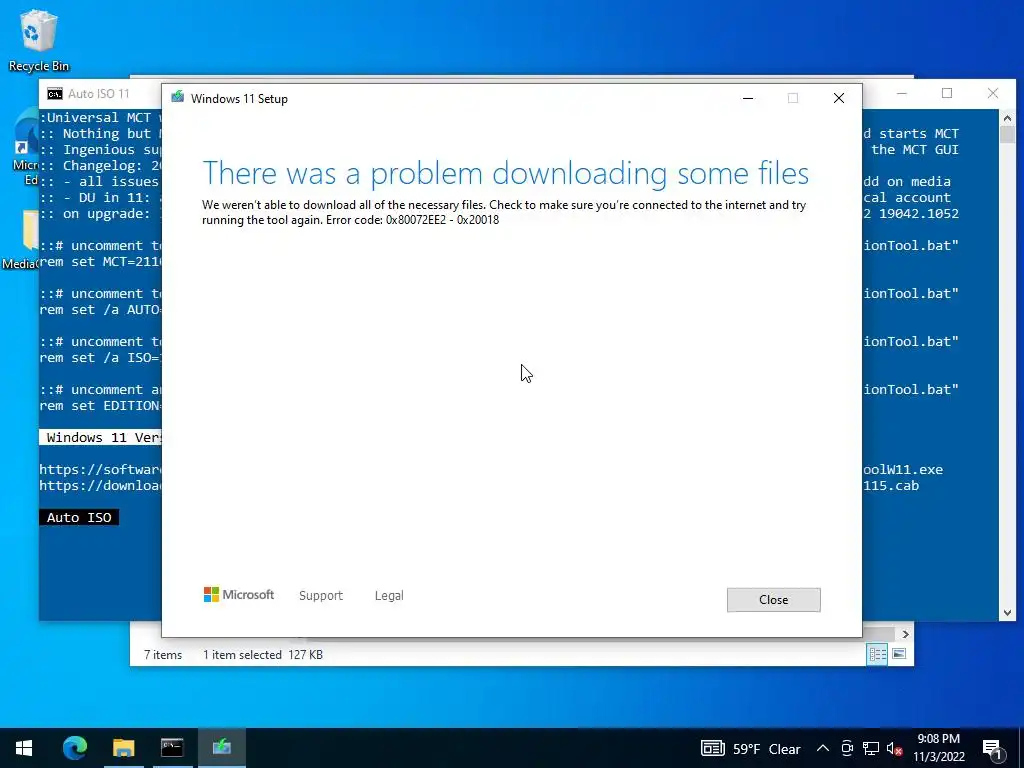
Task: Click the Meet Now tray icon
Action: coord(847,748)
